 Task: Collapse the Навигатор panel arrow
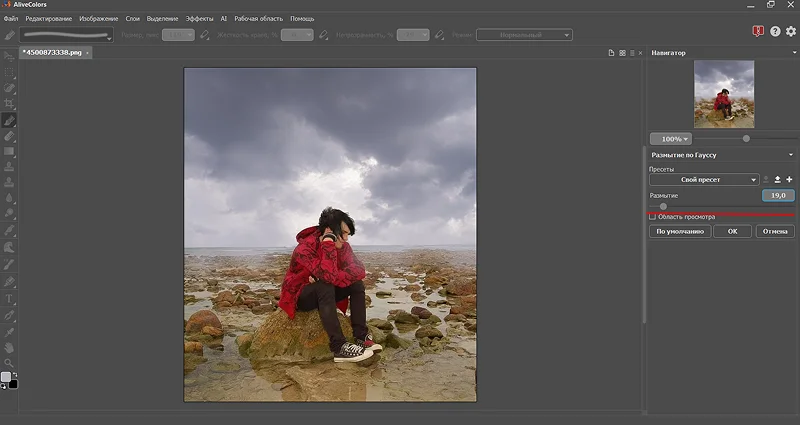coord(794,53)
